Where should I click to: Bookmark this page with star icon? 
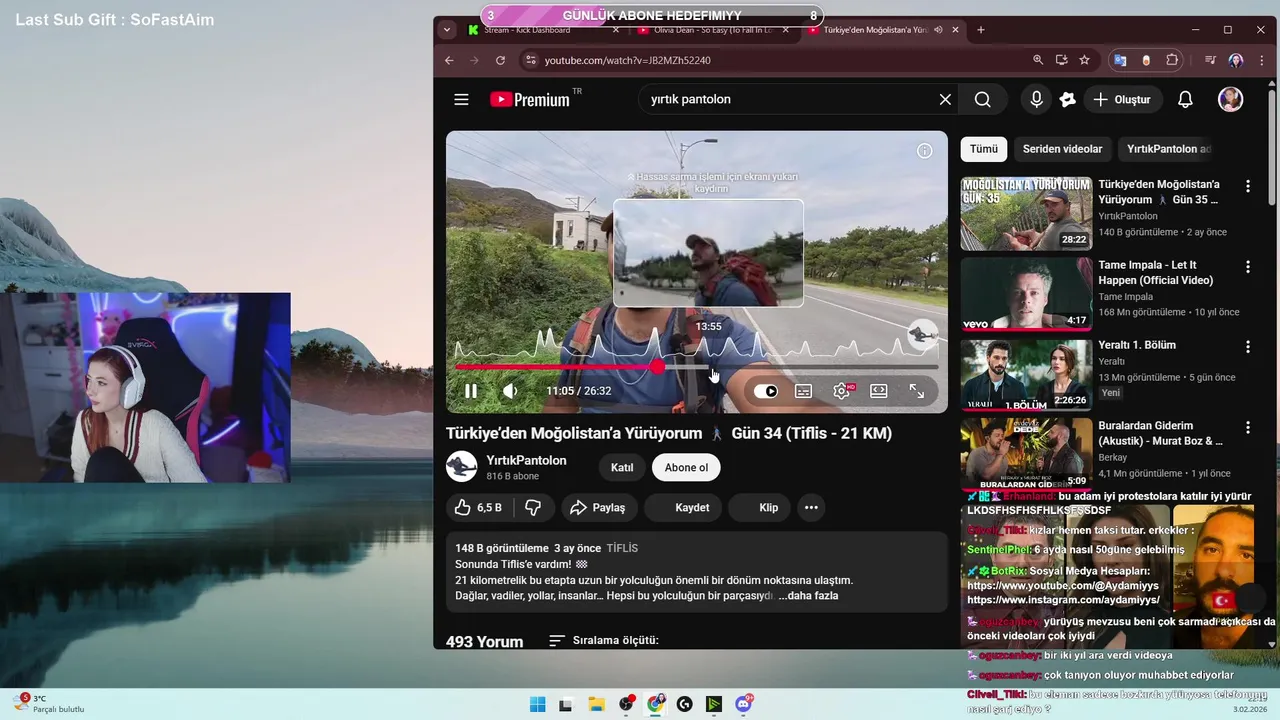(x=1085, y=60)
